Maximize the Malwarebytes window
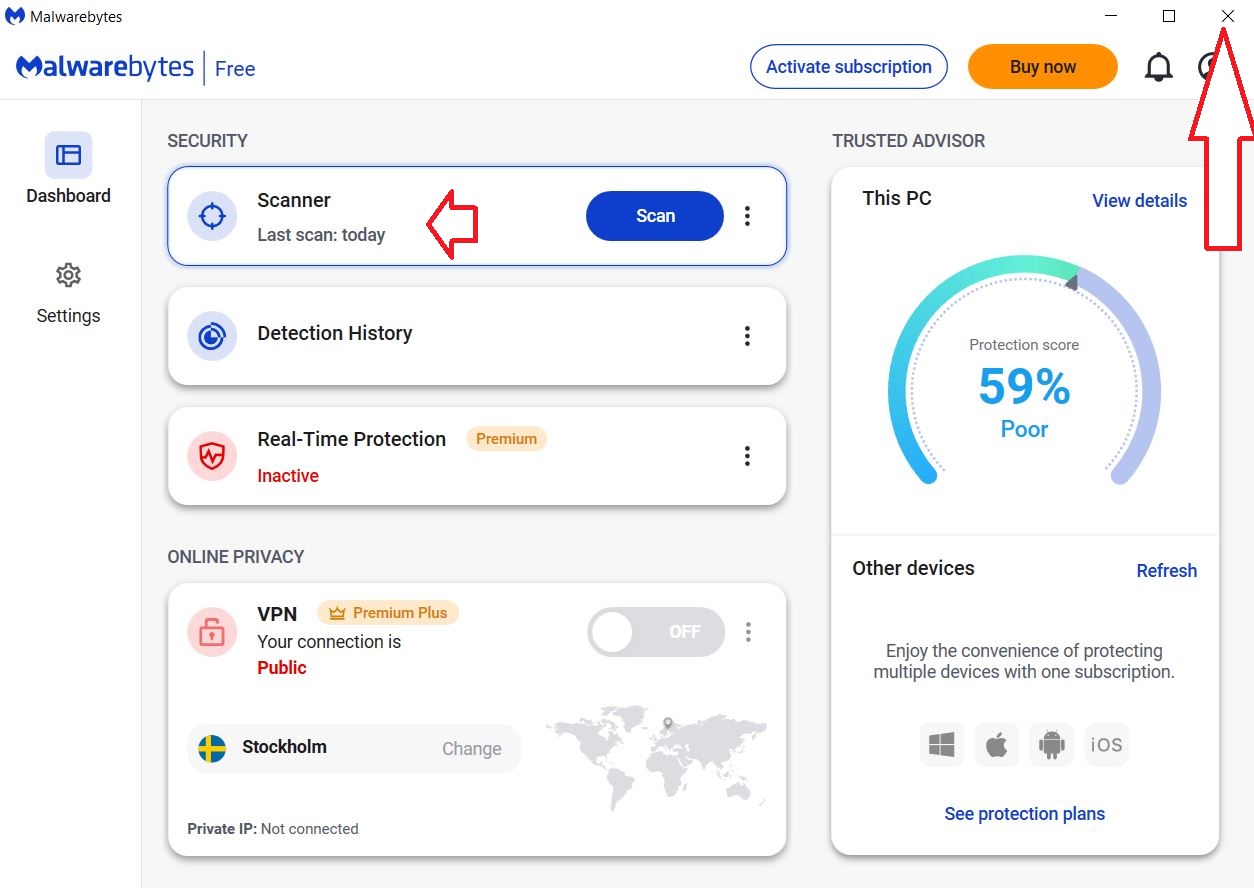Image resolution: width=1254 pixels, height=888 pixels. point(1169,16)
